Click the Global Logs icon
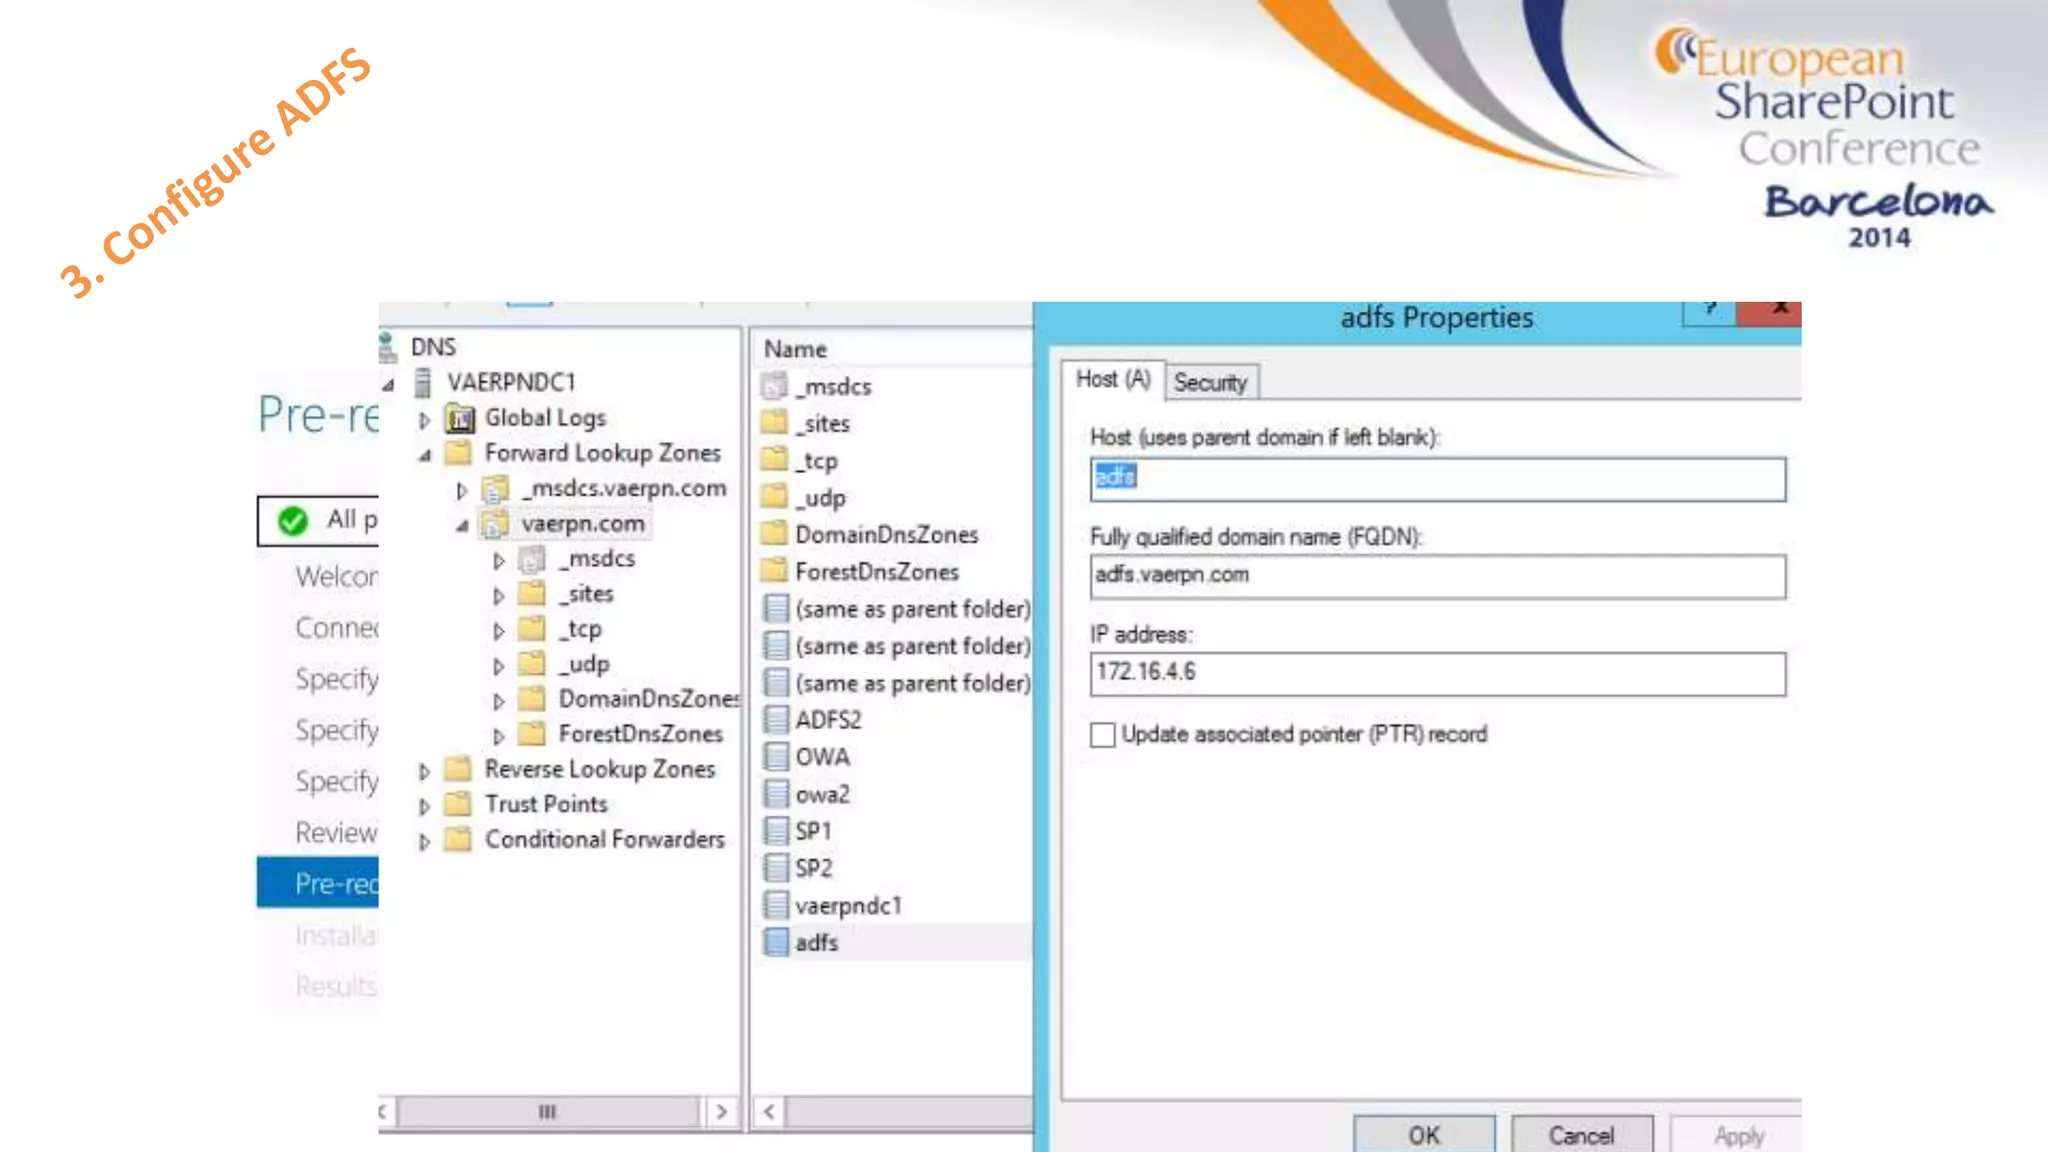The image size is (2048, 1152). 459,418
